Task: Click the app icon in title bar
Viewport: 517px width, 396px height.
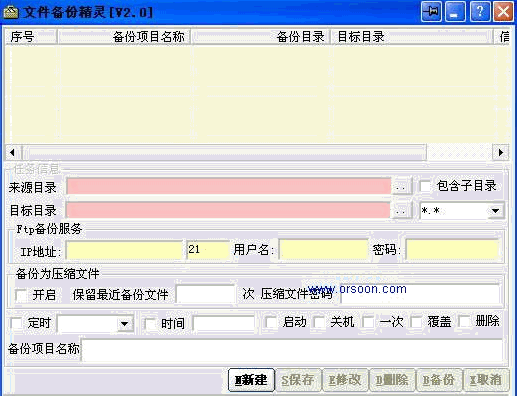Action: (10, 13)
